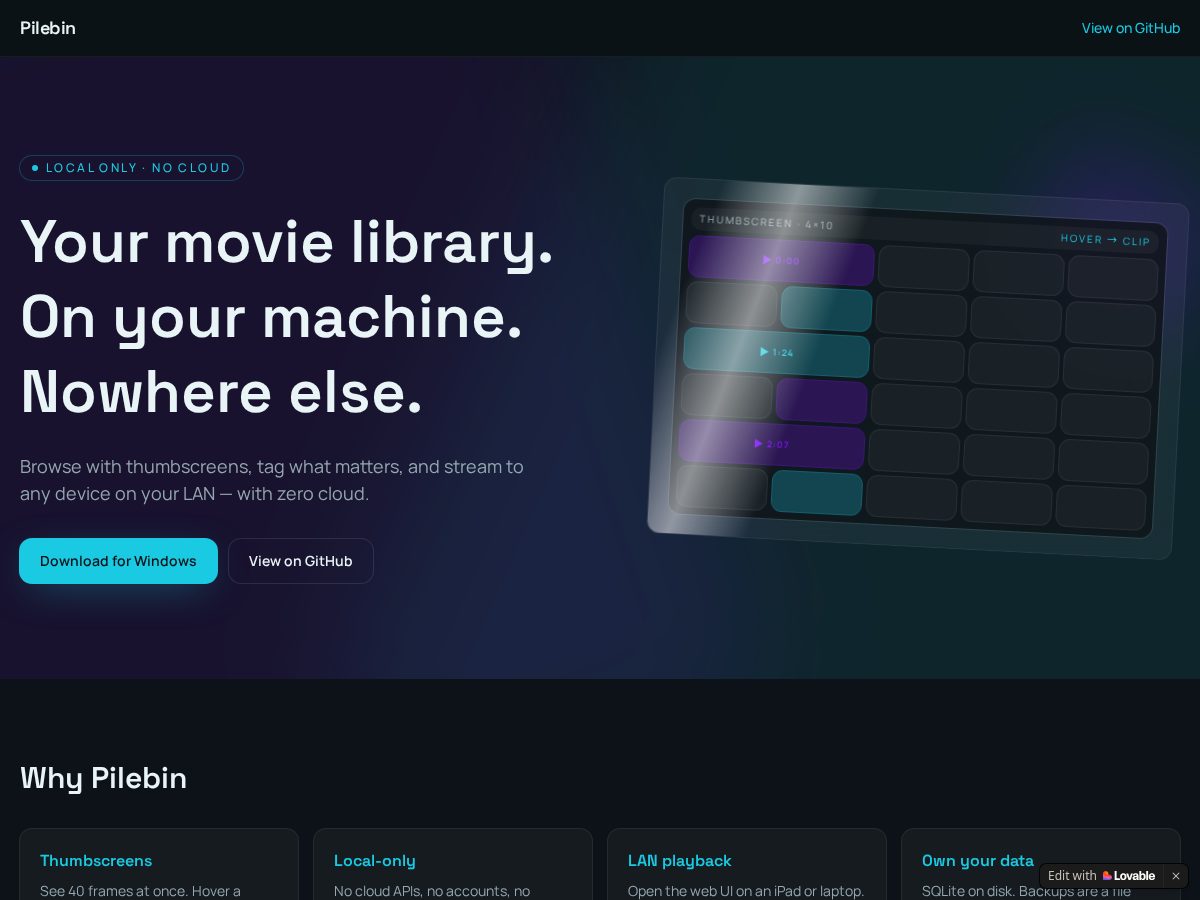Open View on GitHub link in top navigation bar
This screenshot has width=1200, height=900.
coord(1131,28)
